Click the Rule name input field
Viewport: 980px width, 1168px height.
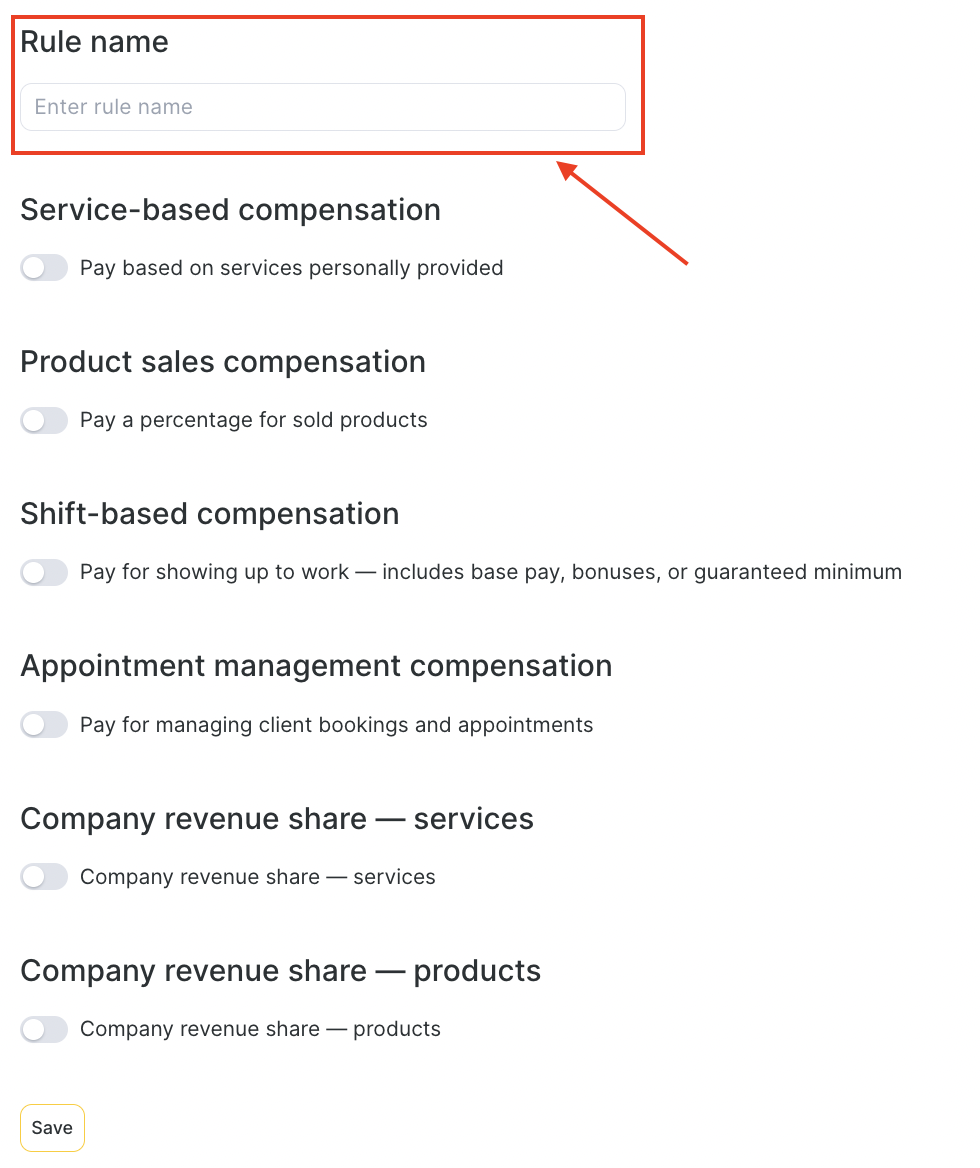[x=322, y=107]
